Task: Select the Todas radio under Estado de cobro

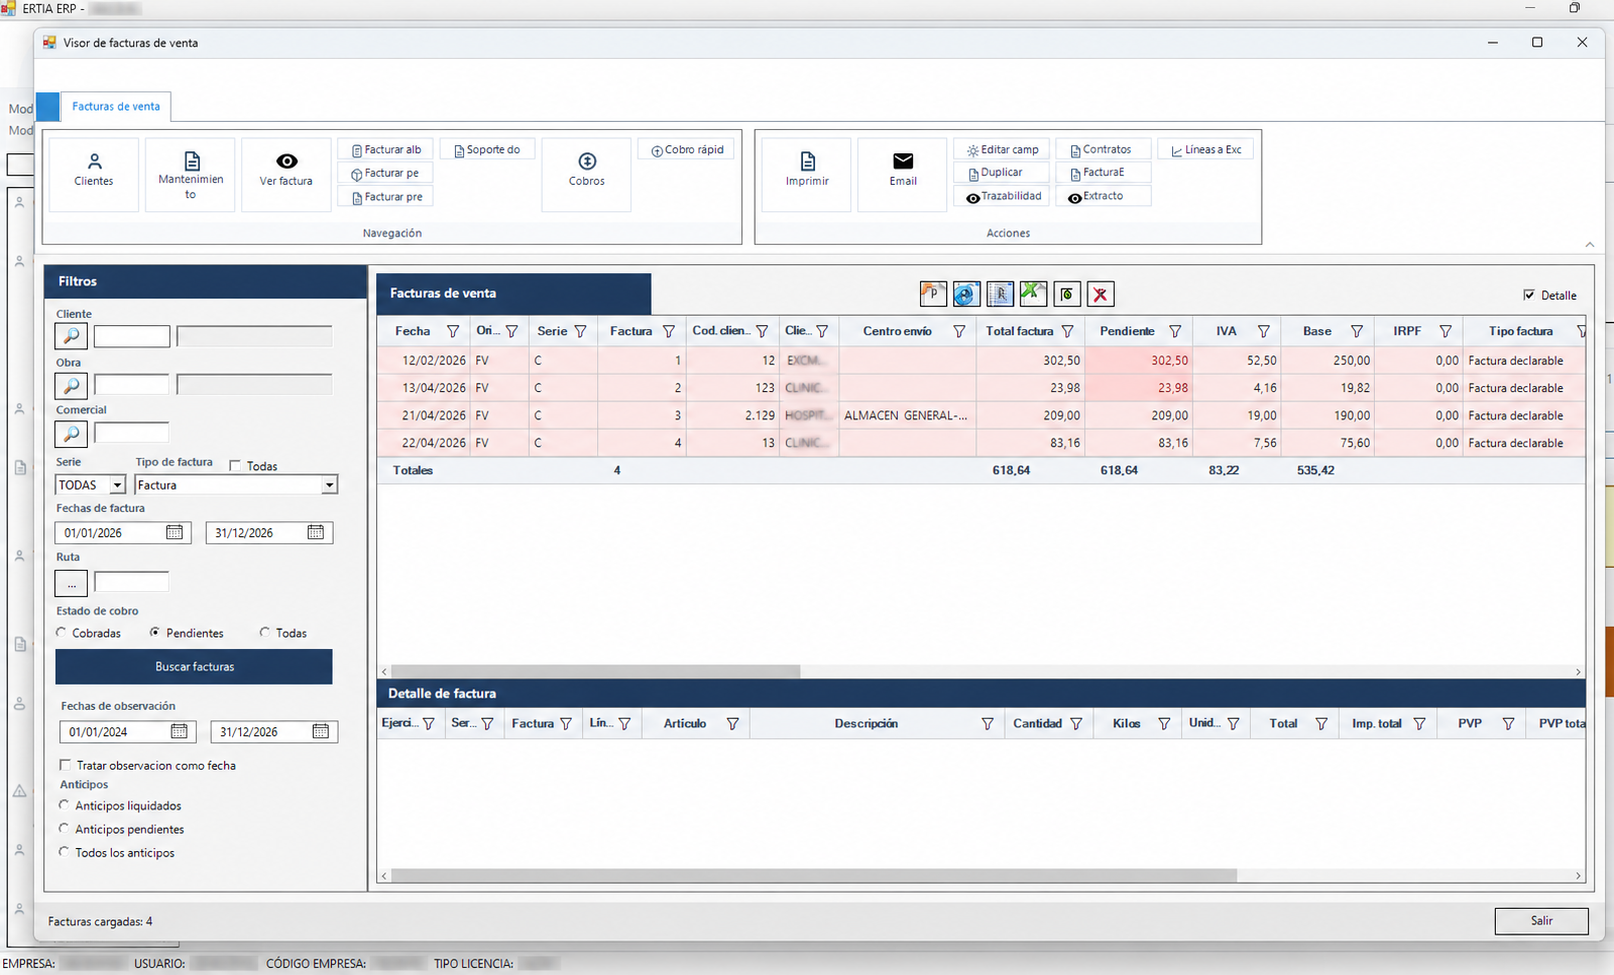Action: click(x=265, y=632)
